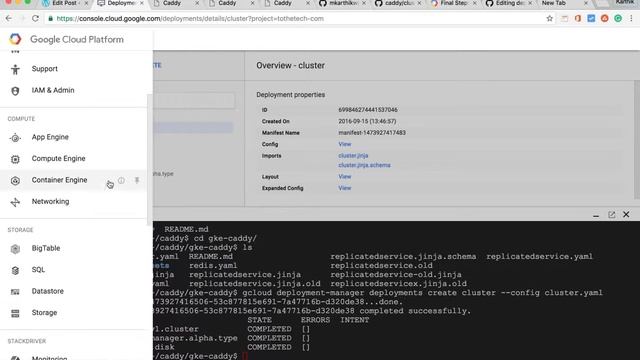Click the deployment ID value 699846274441537046

368,110
